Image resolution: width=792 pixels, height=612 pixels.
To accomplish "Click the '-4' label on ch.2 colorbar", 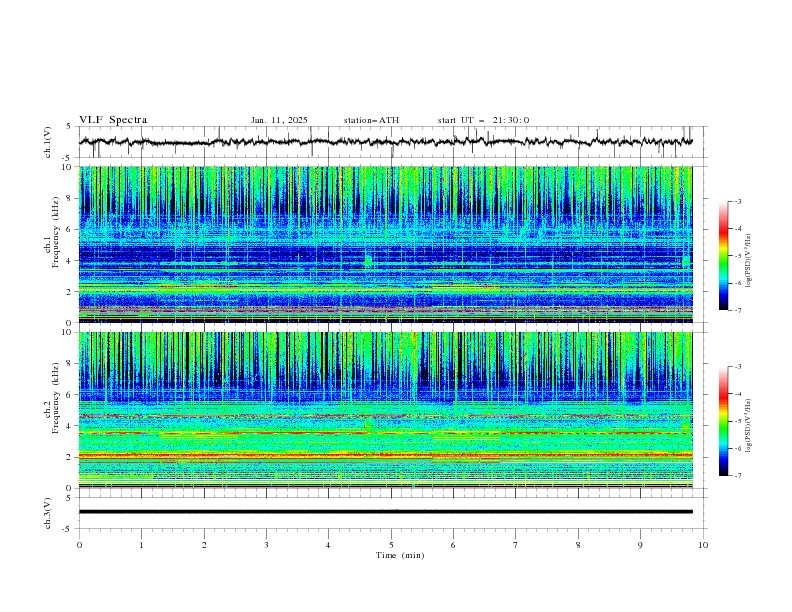I will click(737, 394).
